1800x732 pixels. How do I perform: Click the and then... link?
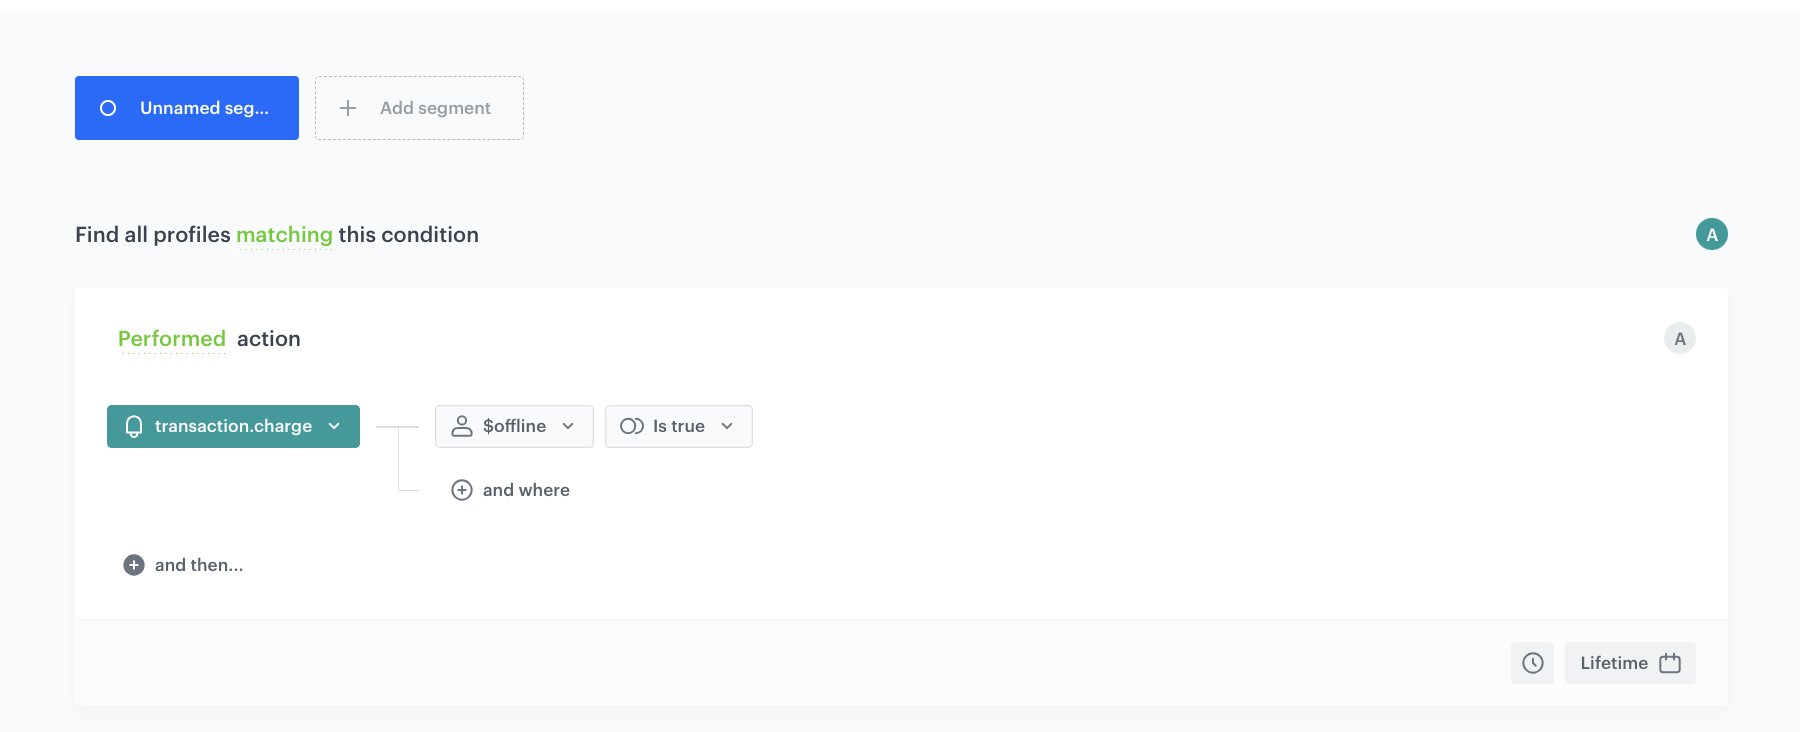[x=199, y=565]
